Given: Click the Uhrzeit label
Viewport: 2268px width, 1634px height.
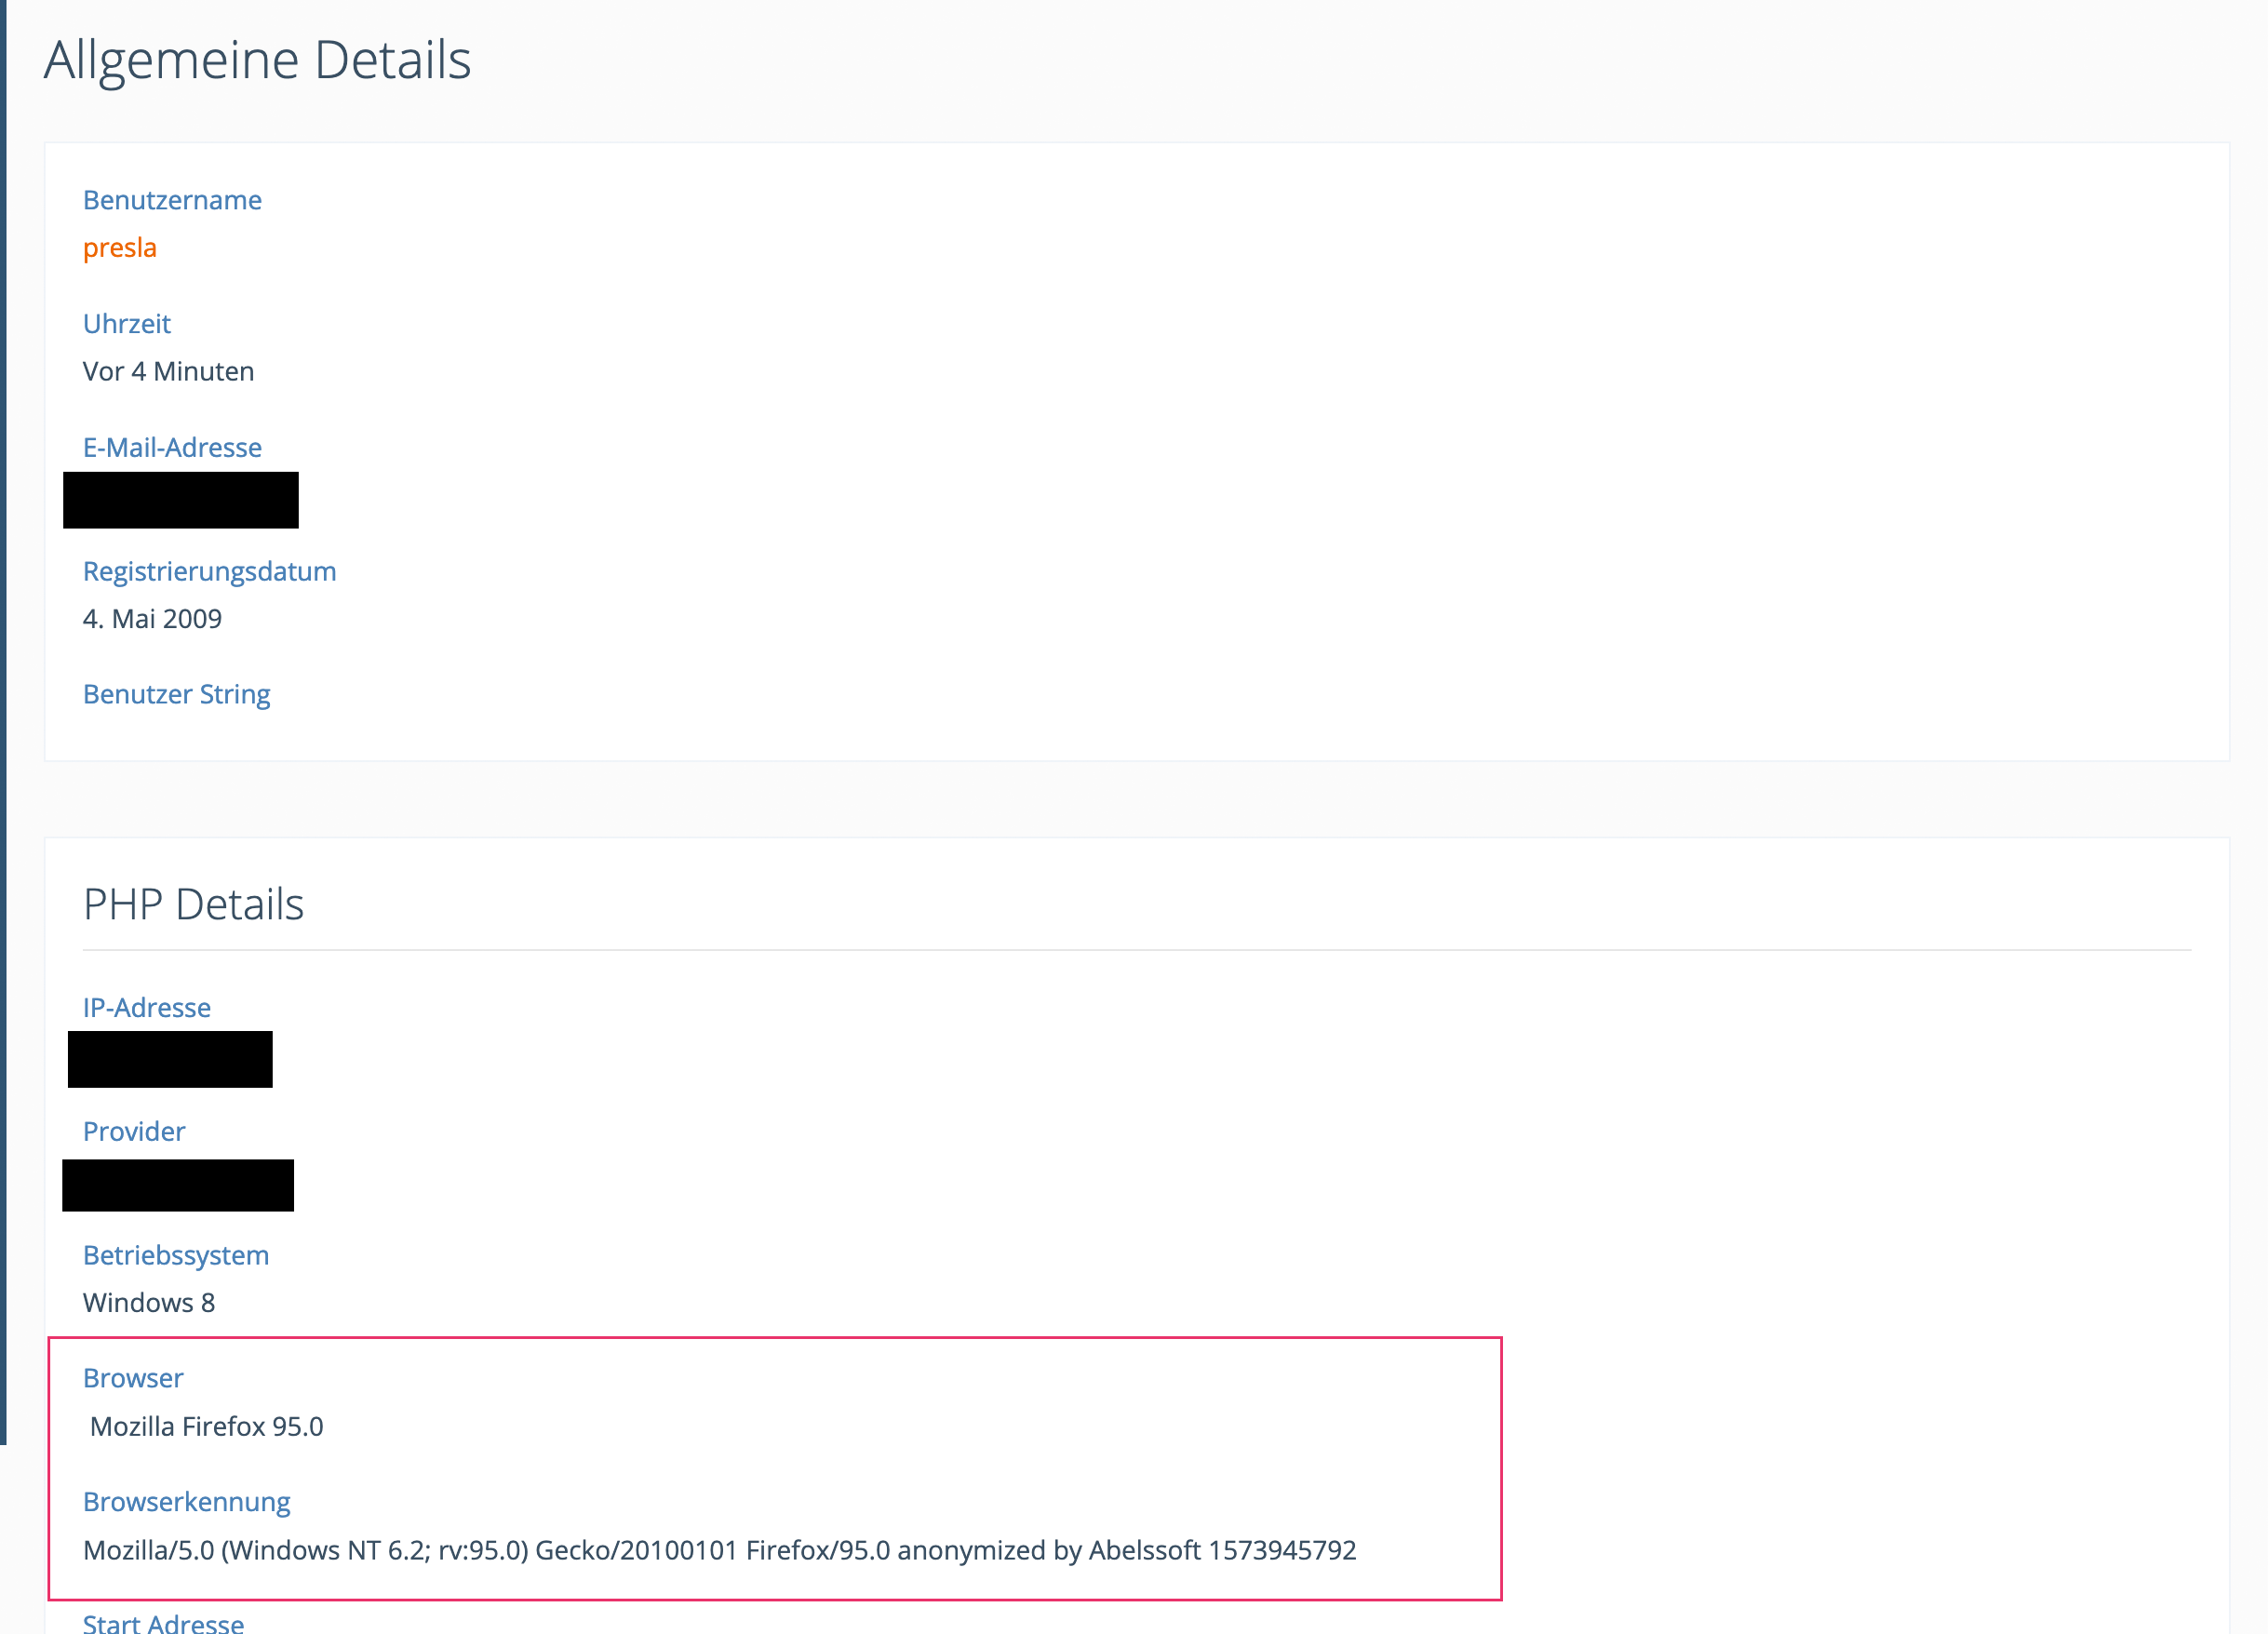Looking at the screenshot, I should [127, 324].
